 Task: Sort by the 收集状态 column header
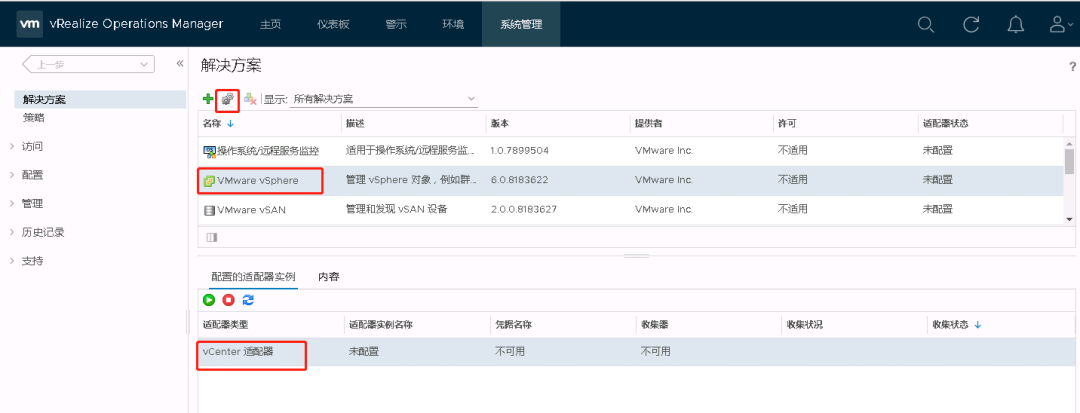[999, 324]
